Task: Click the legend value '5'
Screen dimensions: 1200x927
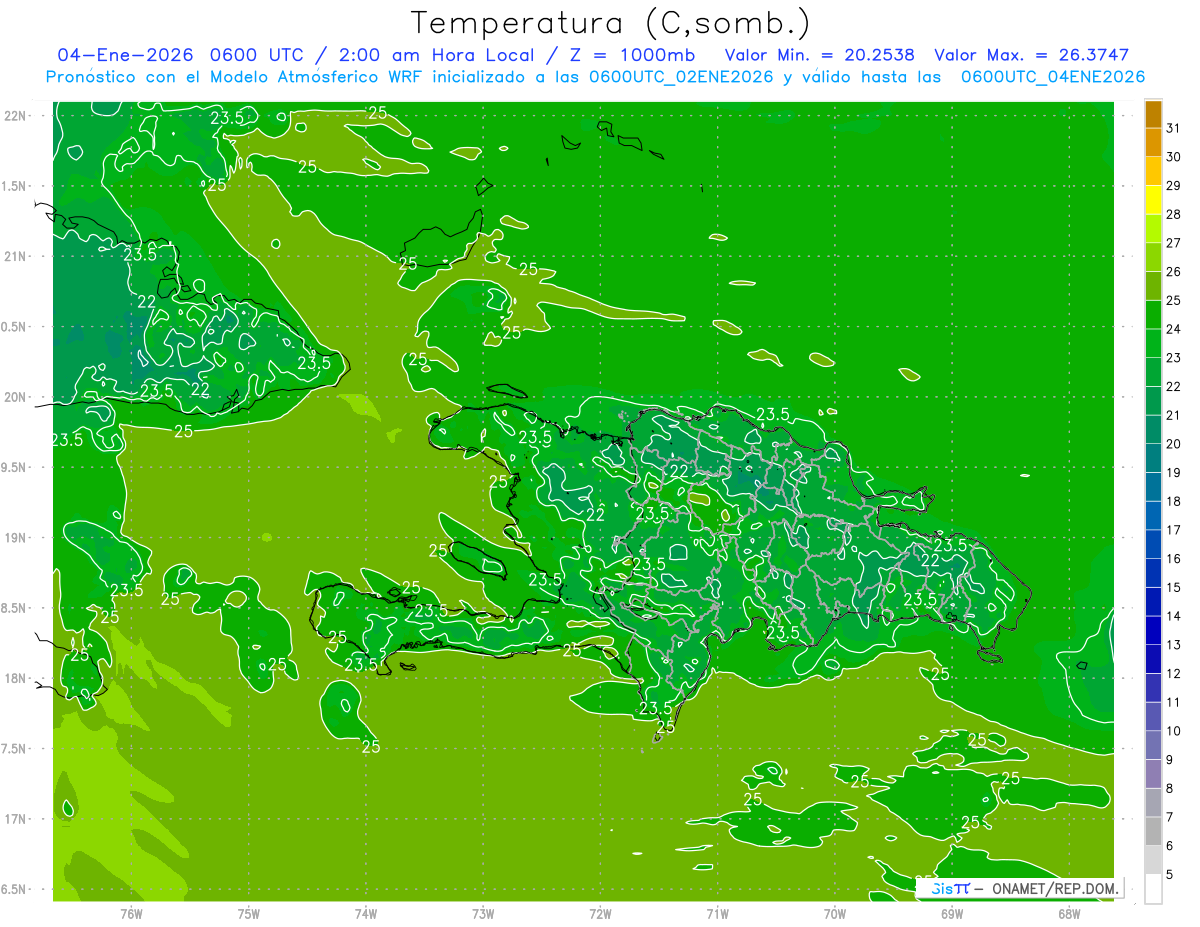Action: point(1170,875)
